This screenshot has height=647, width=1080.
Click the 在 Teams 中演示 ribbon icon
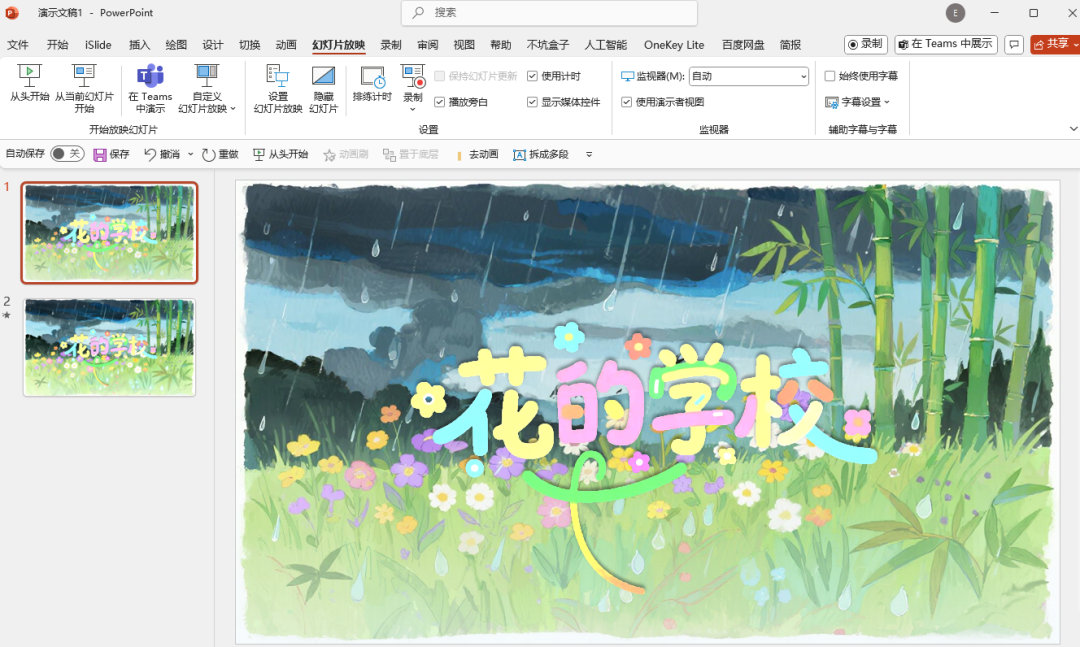click(150, 76)
